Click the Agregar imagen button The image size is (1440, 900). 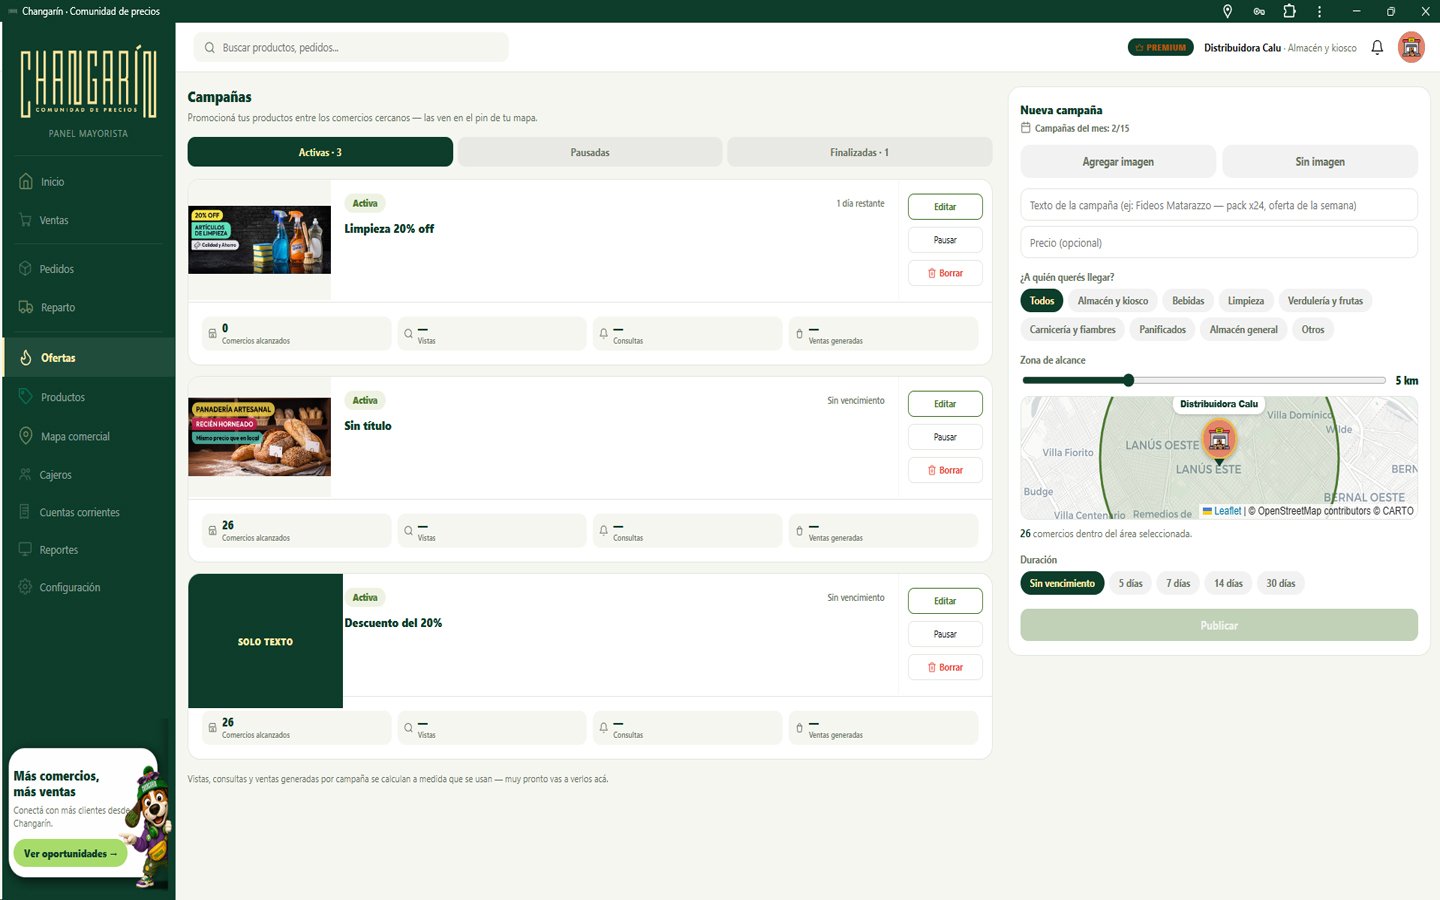click(1118, 162)
